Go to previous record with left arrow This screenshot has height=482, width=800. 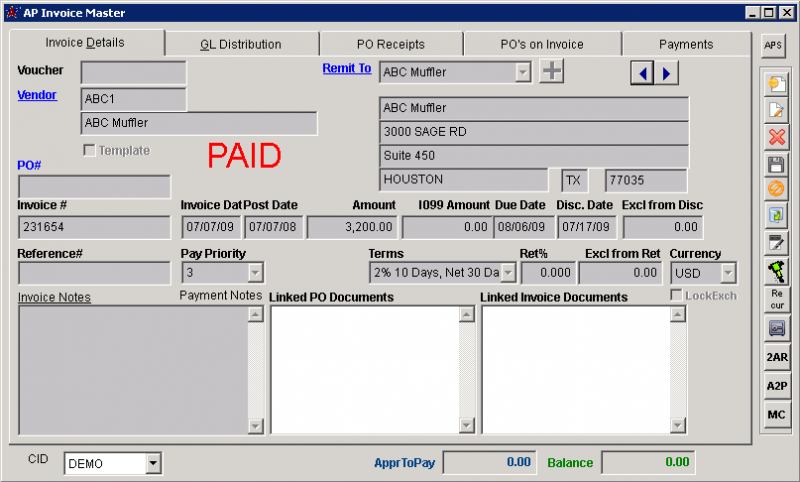(644, 73)
